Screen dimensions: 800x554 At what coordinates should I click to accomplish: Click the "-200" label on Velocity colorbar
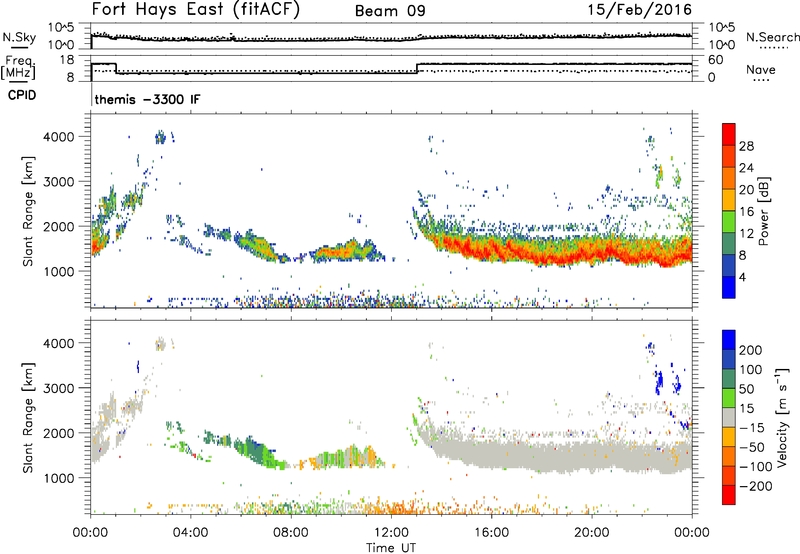click(756, 486)
